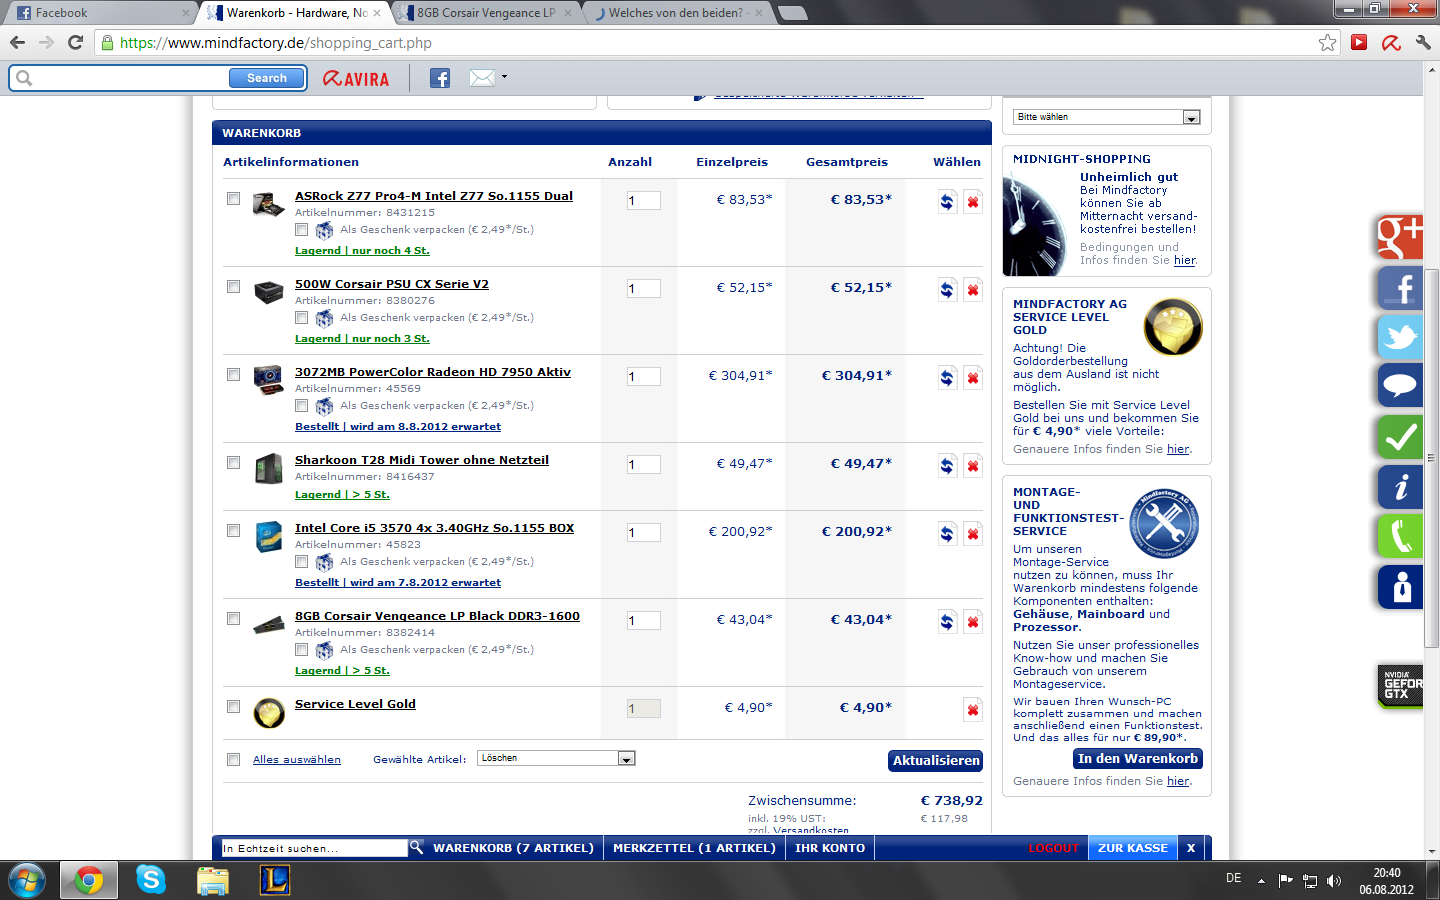
Task: Check the 8GB Corsair Vengeance row checkbox
Action: pos(233,619)
